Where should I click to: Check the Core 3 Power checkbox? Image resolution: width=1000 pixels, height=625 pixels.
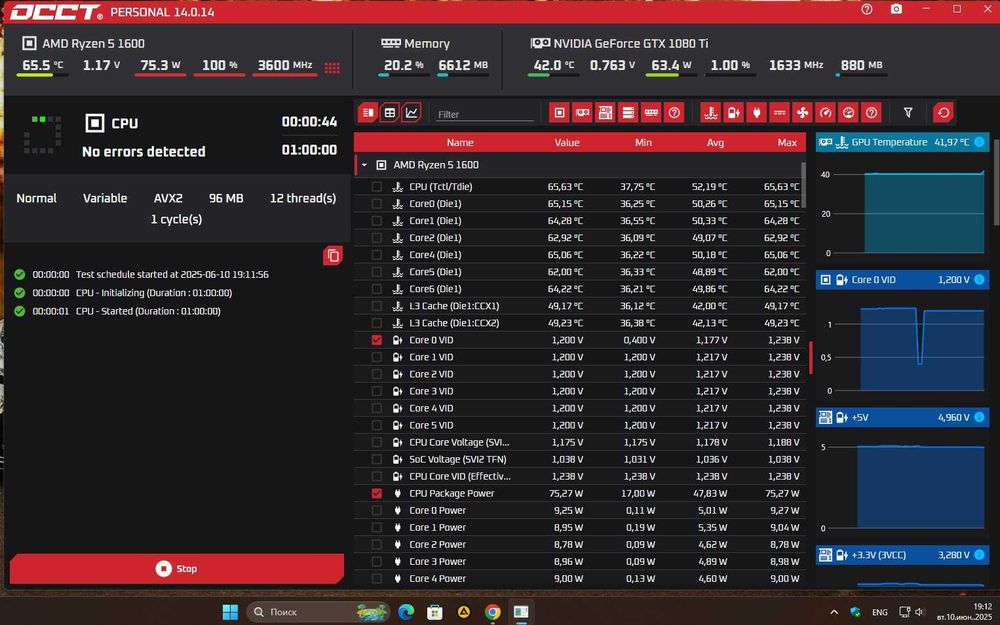[377, 561]
